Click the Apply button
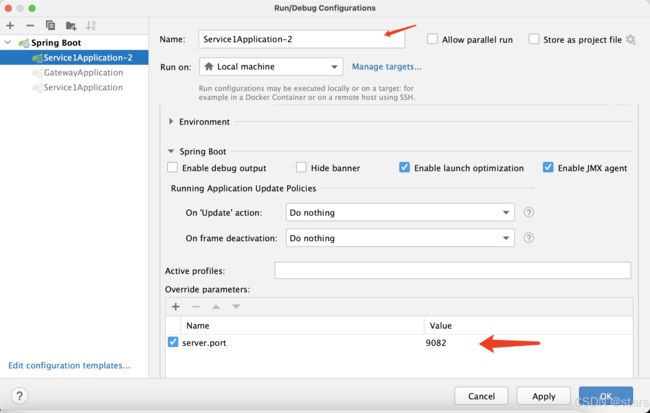 (543, 396)
